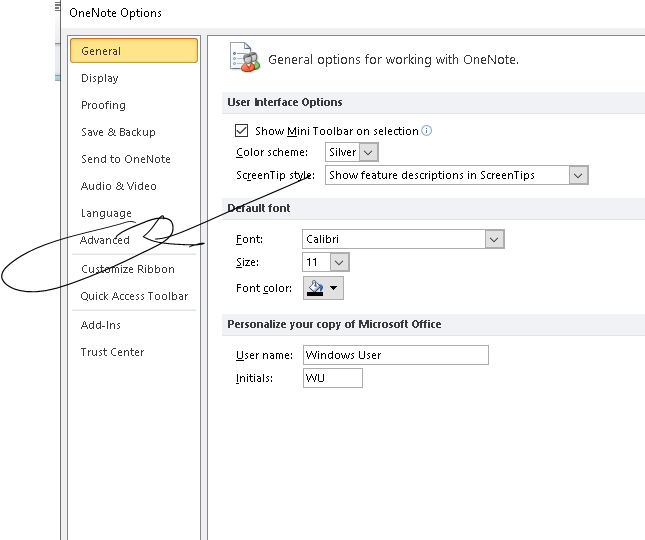
Task: Open the Proofing options category
Action: pyautogui.click(x=103, y=105)
